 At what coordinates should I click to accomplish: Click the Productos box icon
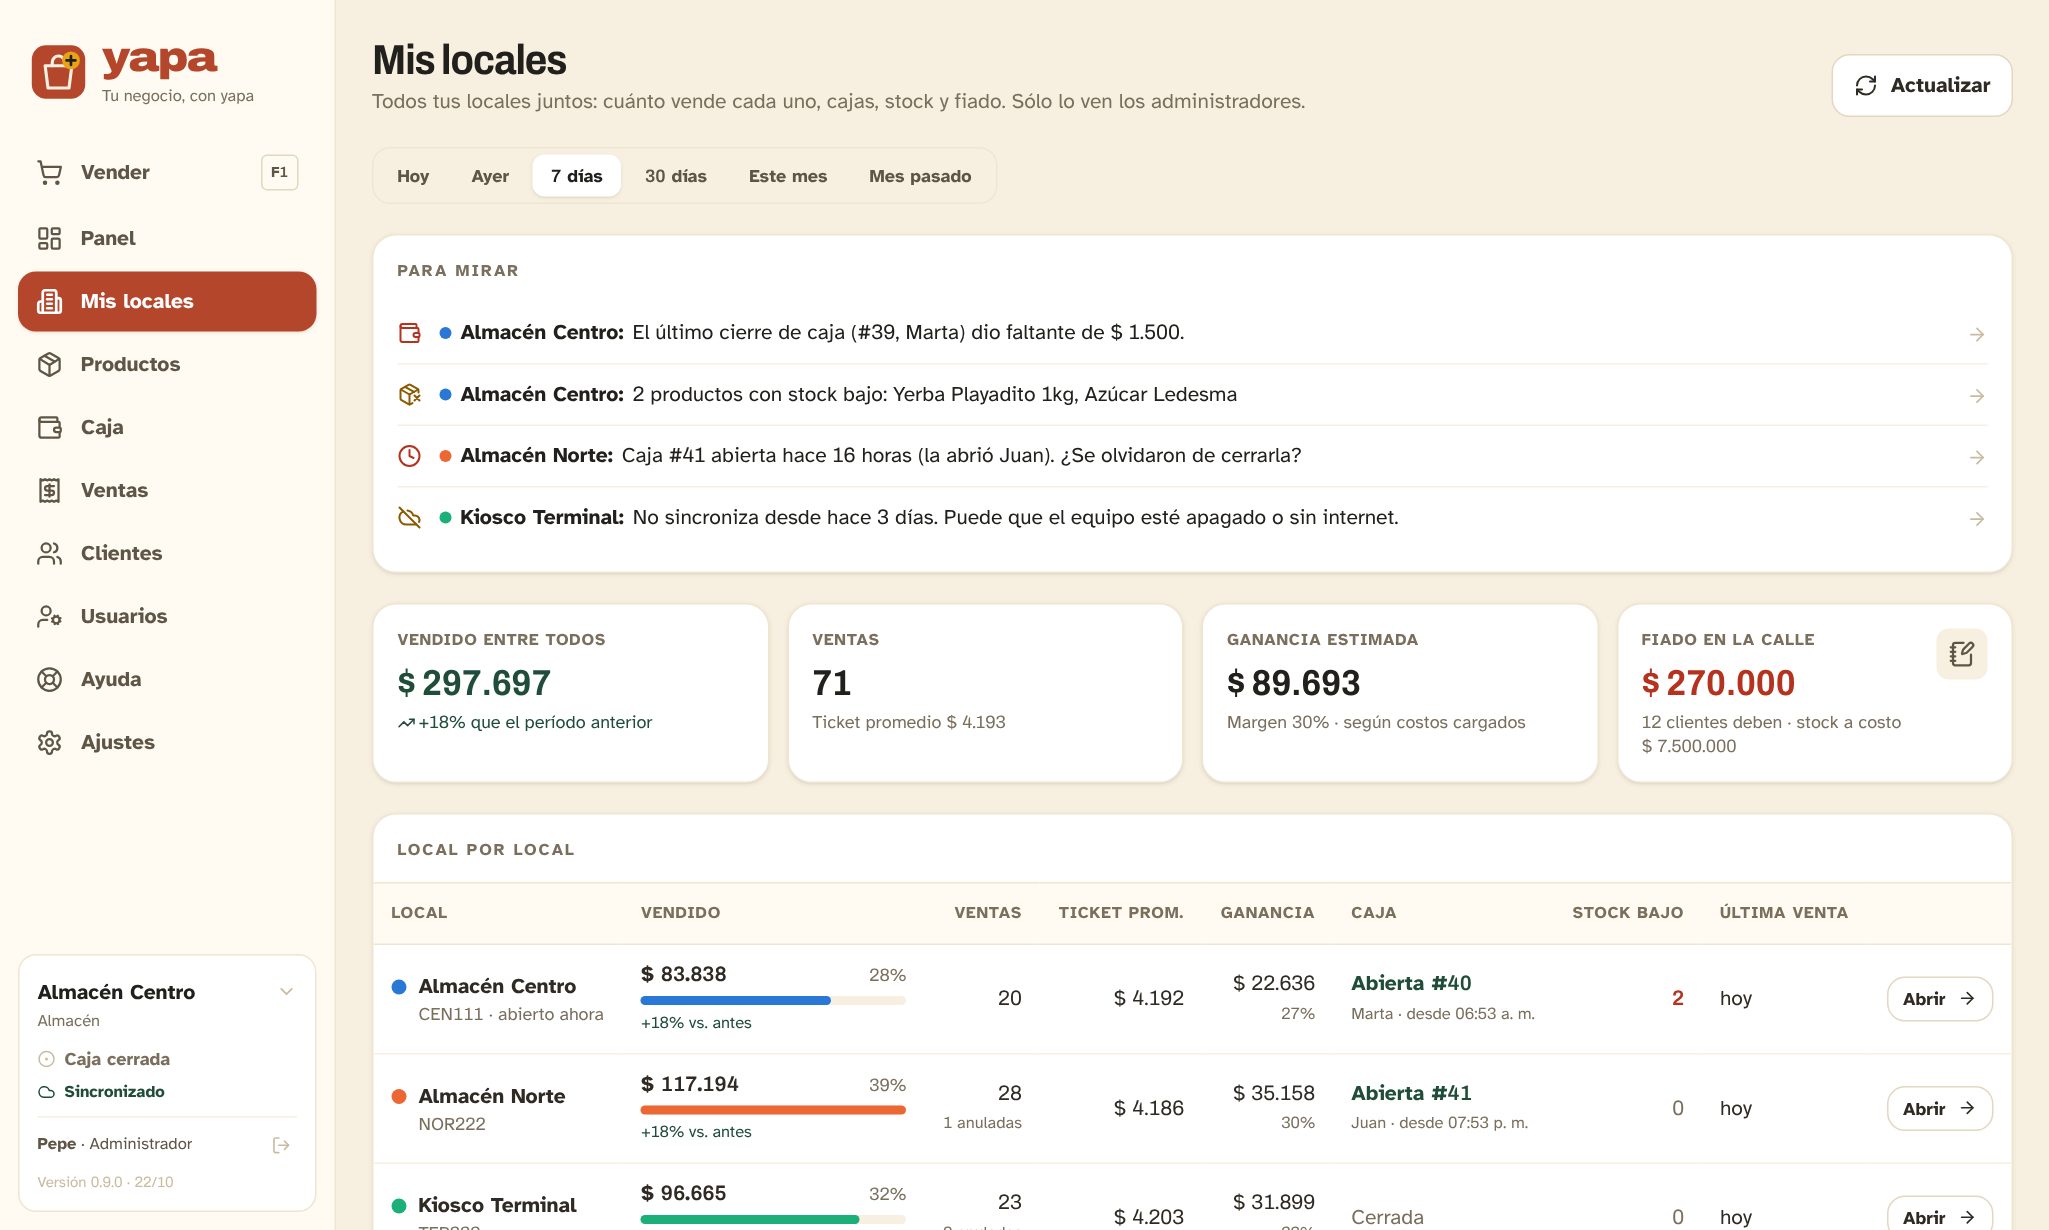click(x=50, y=364)
